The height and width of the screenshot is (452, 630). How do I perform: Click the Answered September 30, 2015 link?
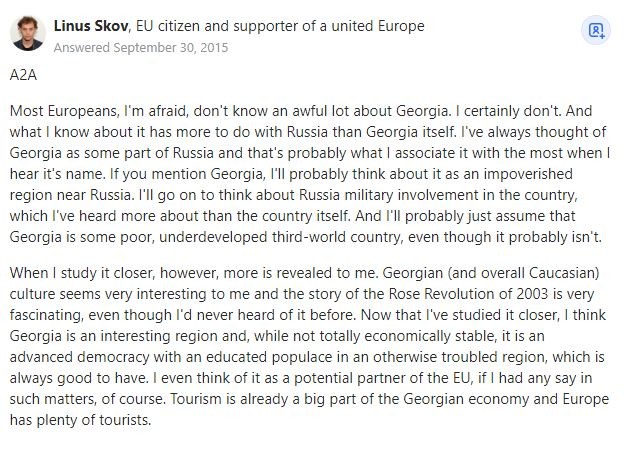(141, 47)
